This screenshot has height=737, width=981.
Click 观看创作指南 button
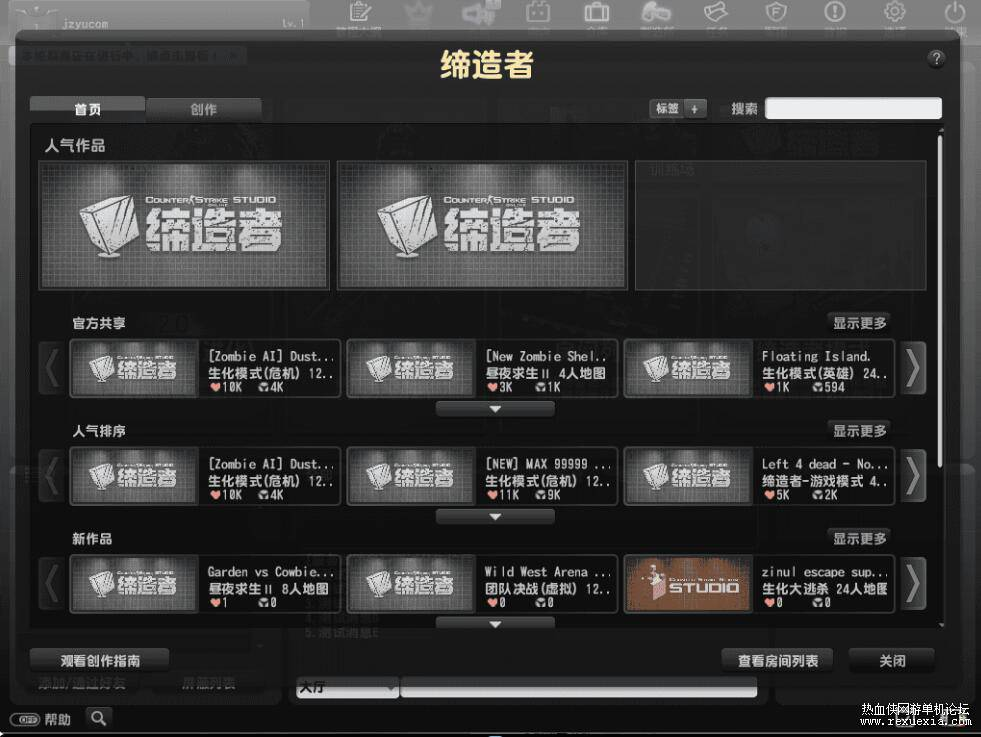click(x=100, y=660)
